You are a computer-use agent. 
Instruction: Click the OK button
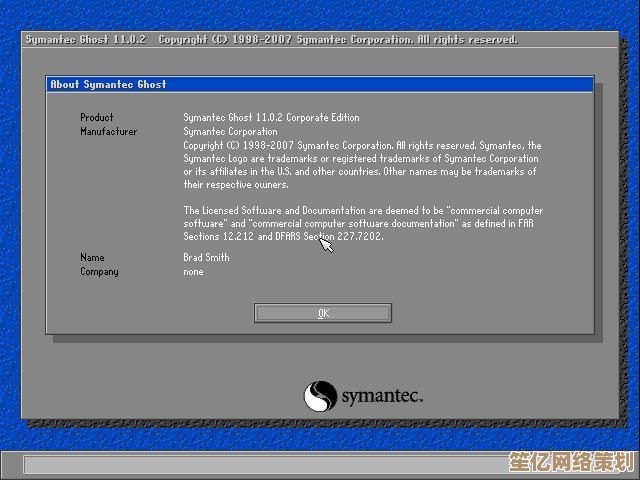(x=323, y=313)
